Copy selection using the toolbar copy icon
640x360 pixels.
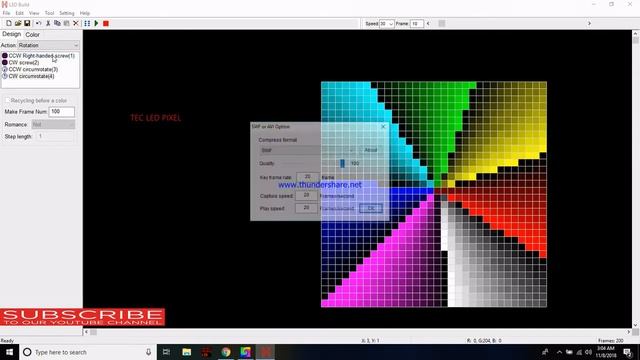(x=57, y=23)
